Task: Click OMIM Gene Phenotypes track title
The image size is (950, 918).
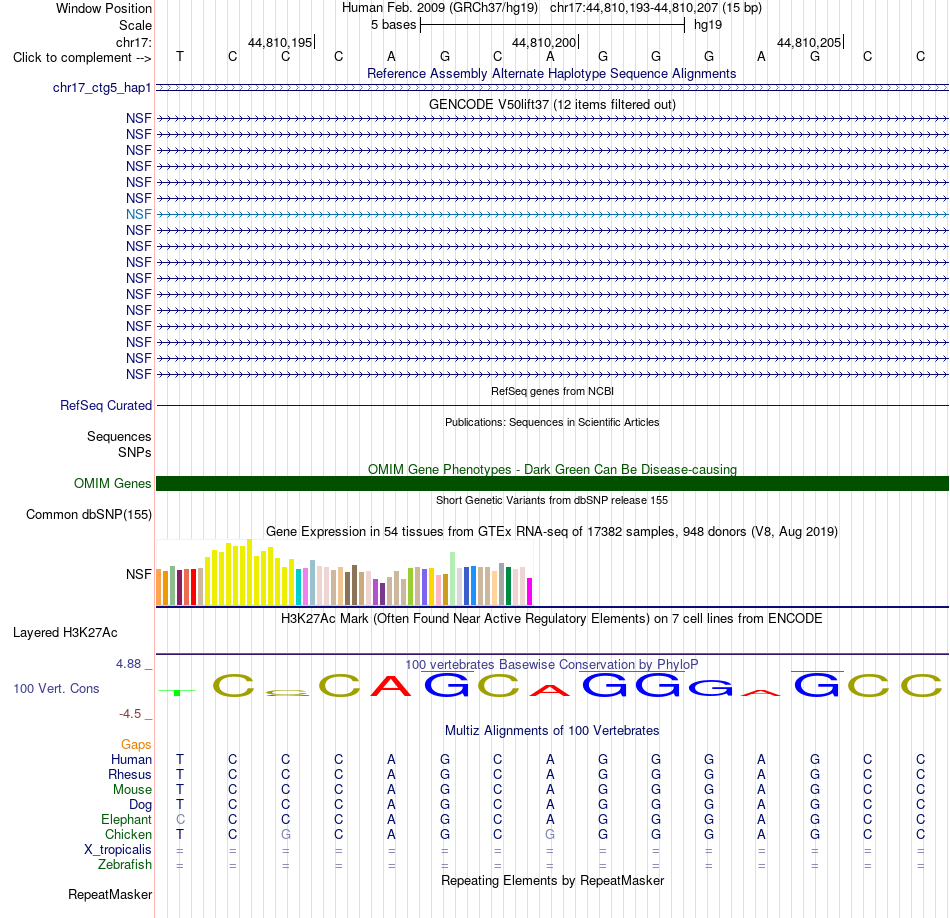Action: 552,470
